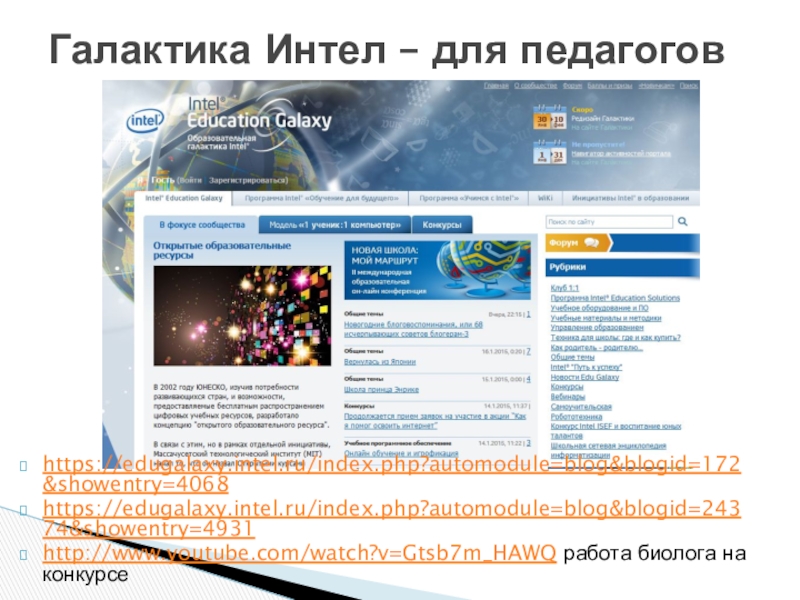The width and height of the screenshot is (800, 600).
Task: Click the Редизайн Галактики event text
Action: 602,118
